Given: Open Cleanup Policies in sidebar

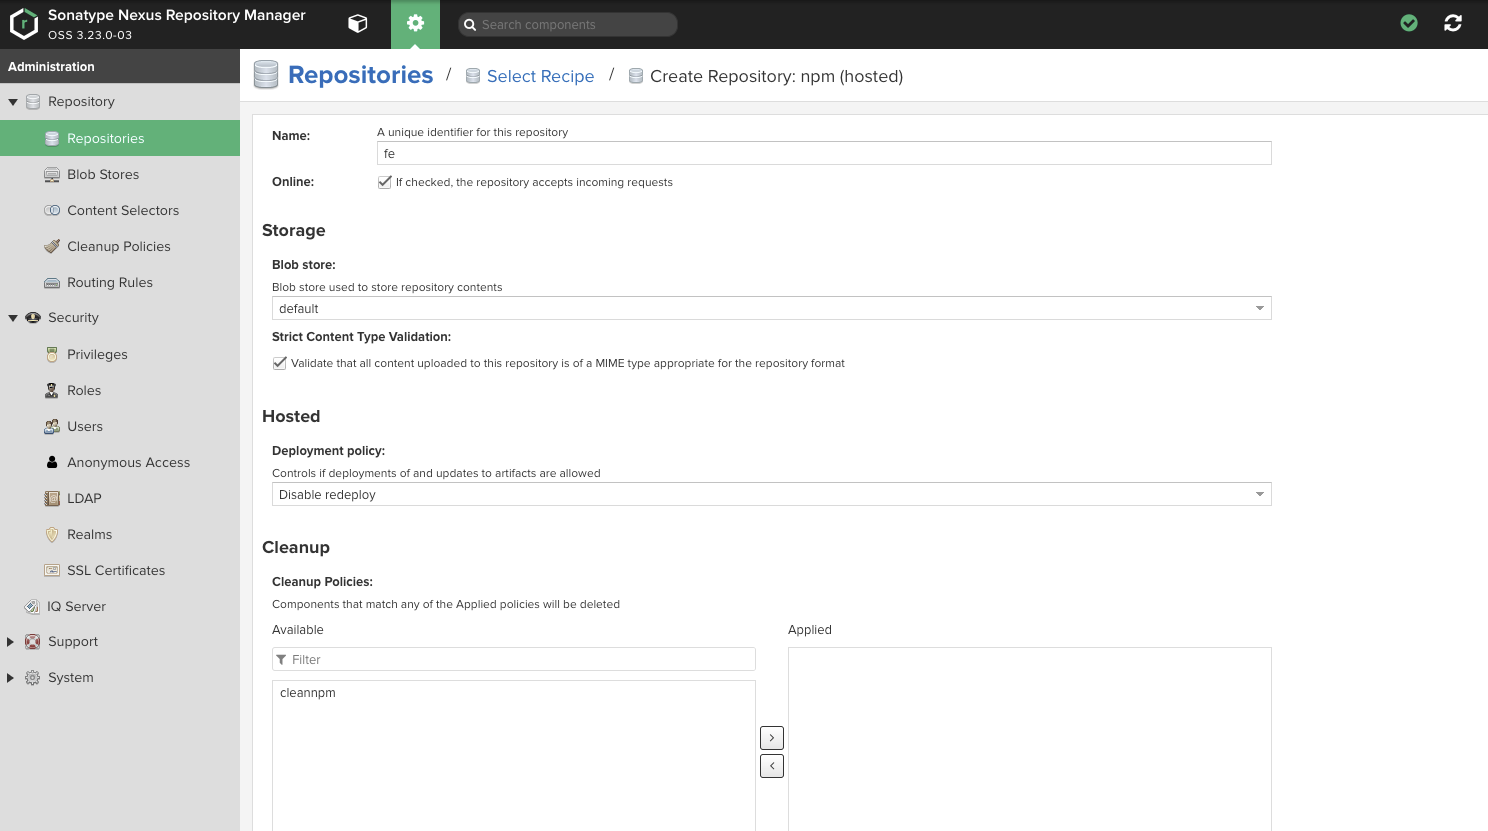Looking at the screenshot, I should 118,246.
